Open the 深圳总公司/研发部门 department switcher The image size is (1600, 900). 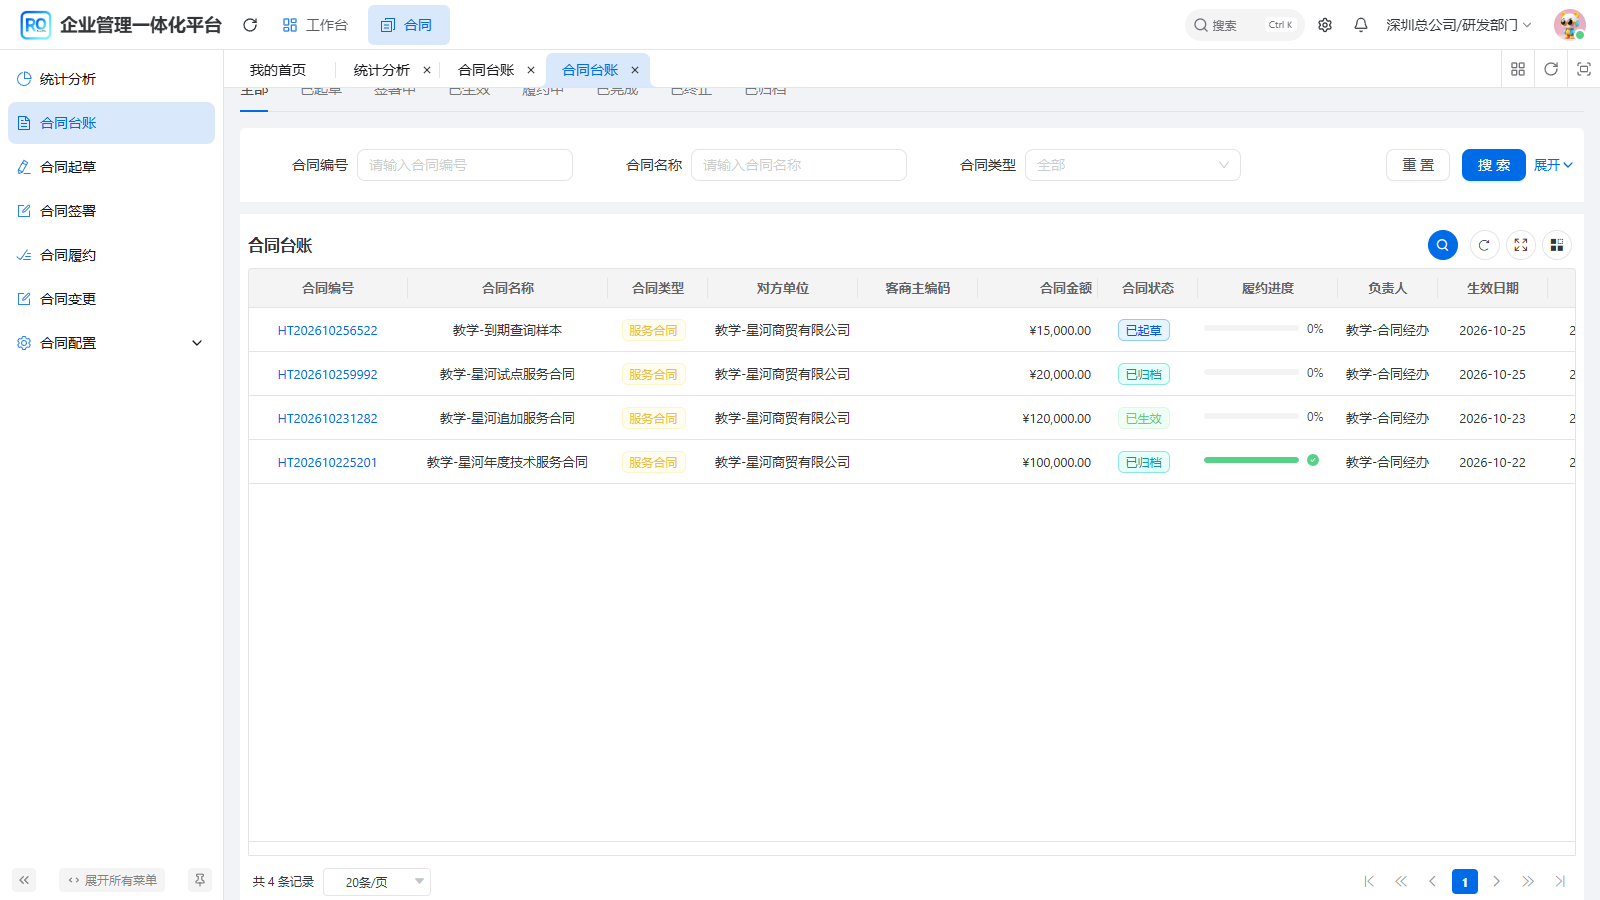coord(1458,25)
